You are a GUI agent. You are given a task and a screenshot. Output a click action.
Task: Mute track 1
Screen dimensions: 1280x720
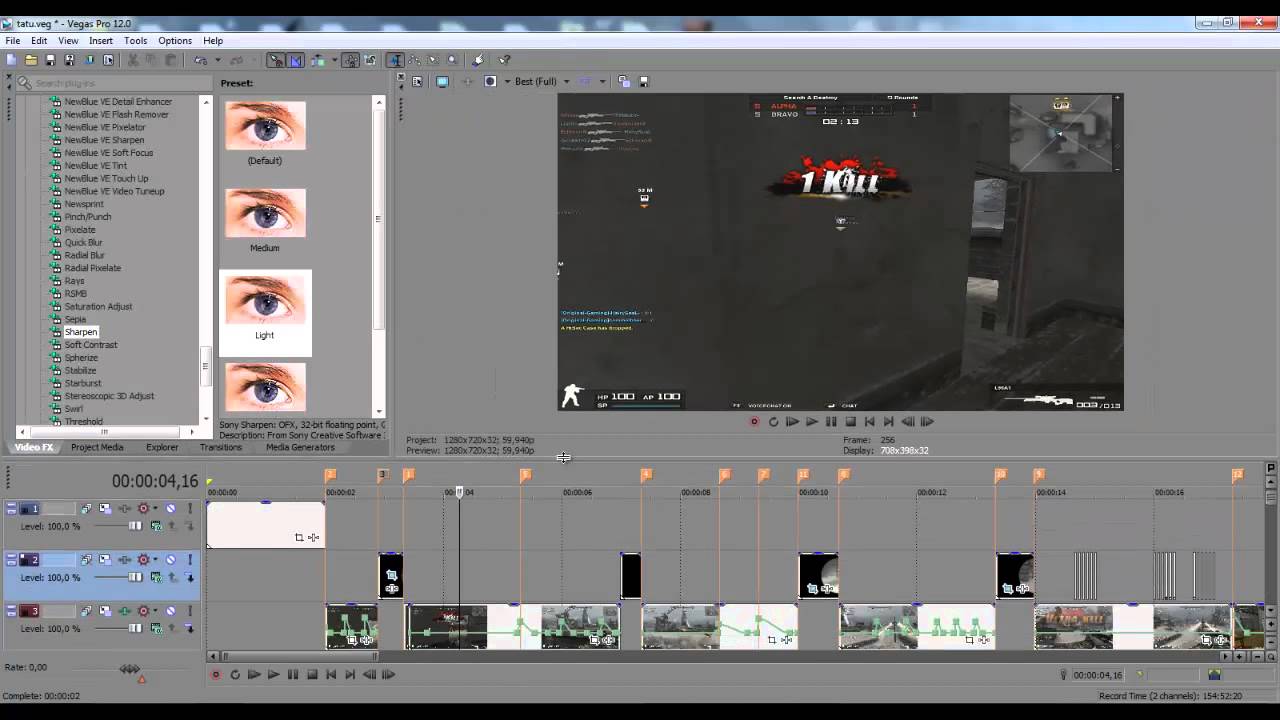point(171,508)
